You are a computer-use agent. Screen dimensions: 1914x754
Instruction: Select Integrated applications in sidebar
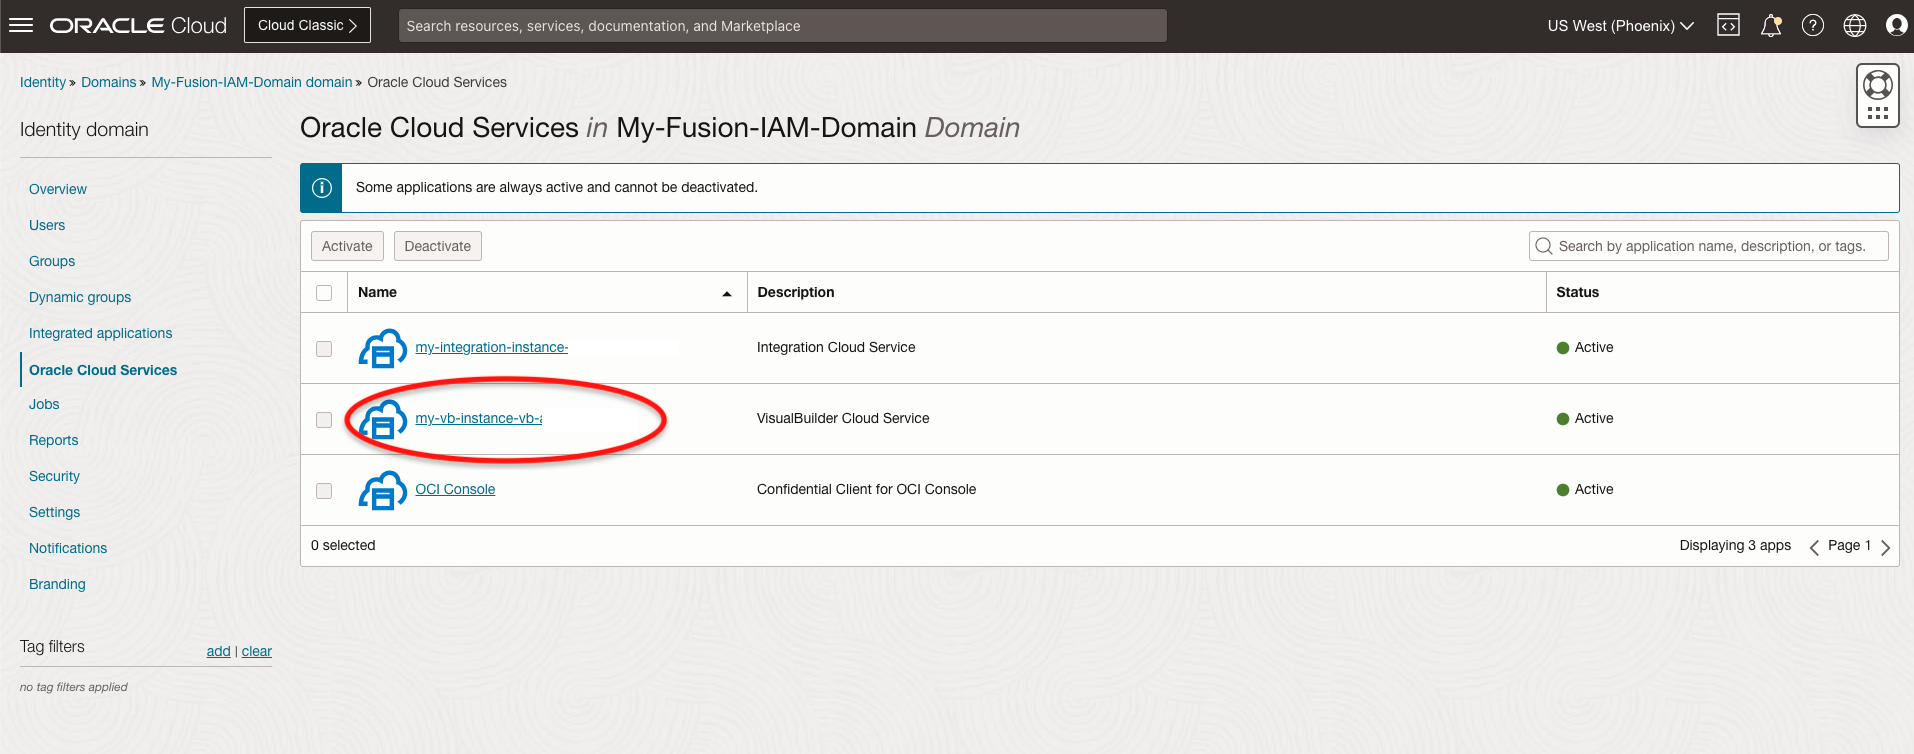(x=100, y=333)
